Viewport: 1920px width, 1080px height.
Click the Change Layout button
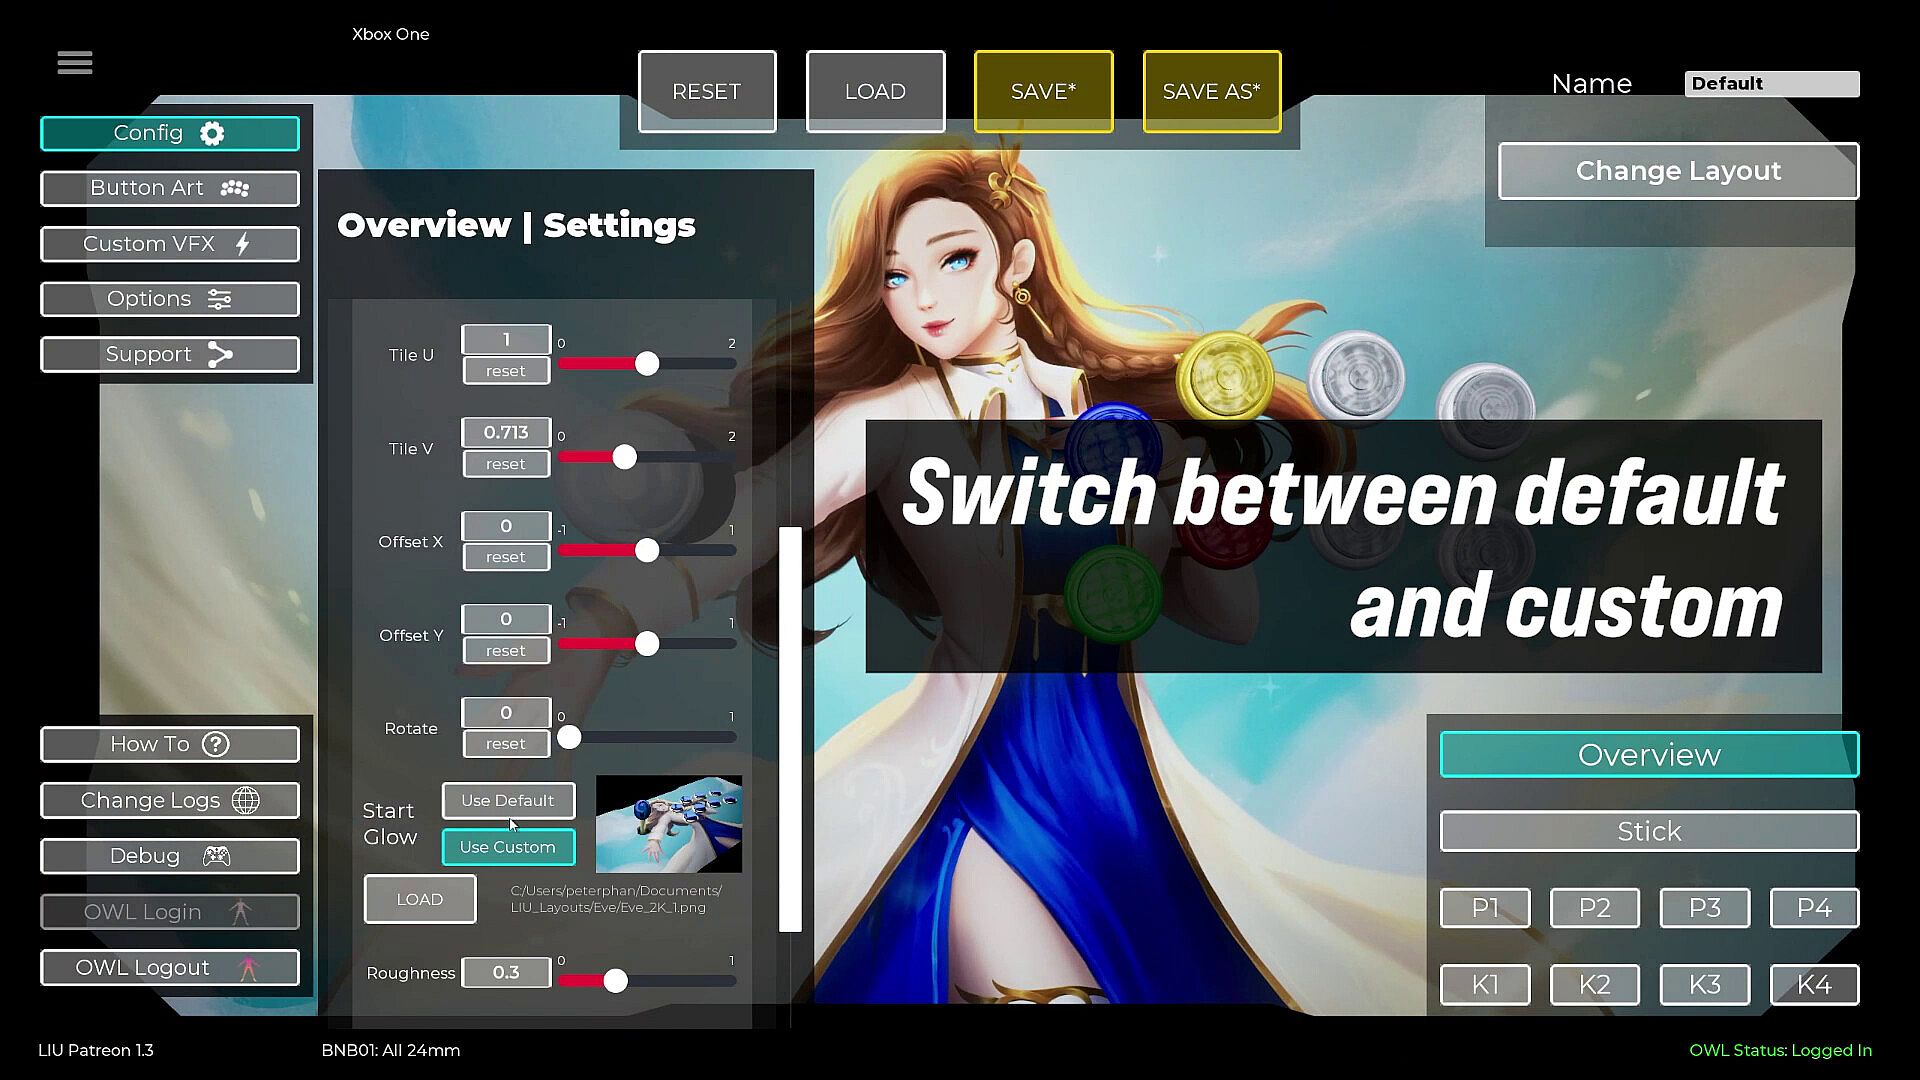[1678, 171]
